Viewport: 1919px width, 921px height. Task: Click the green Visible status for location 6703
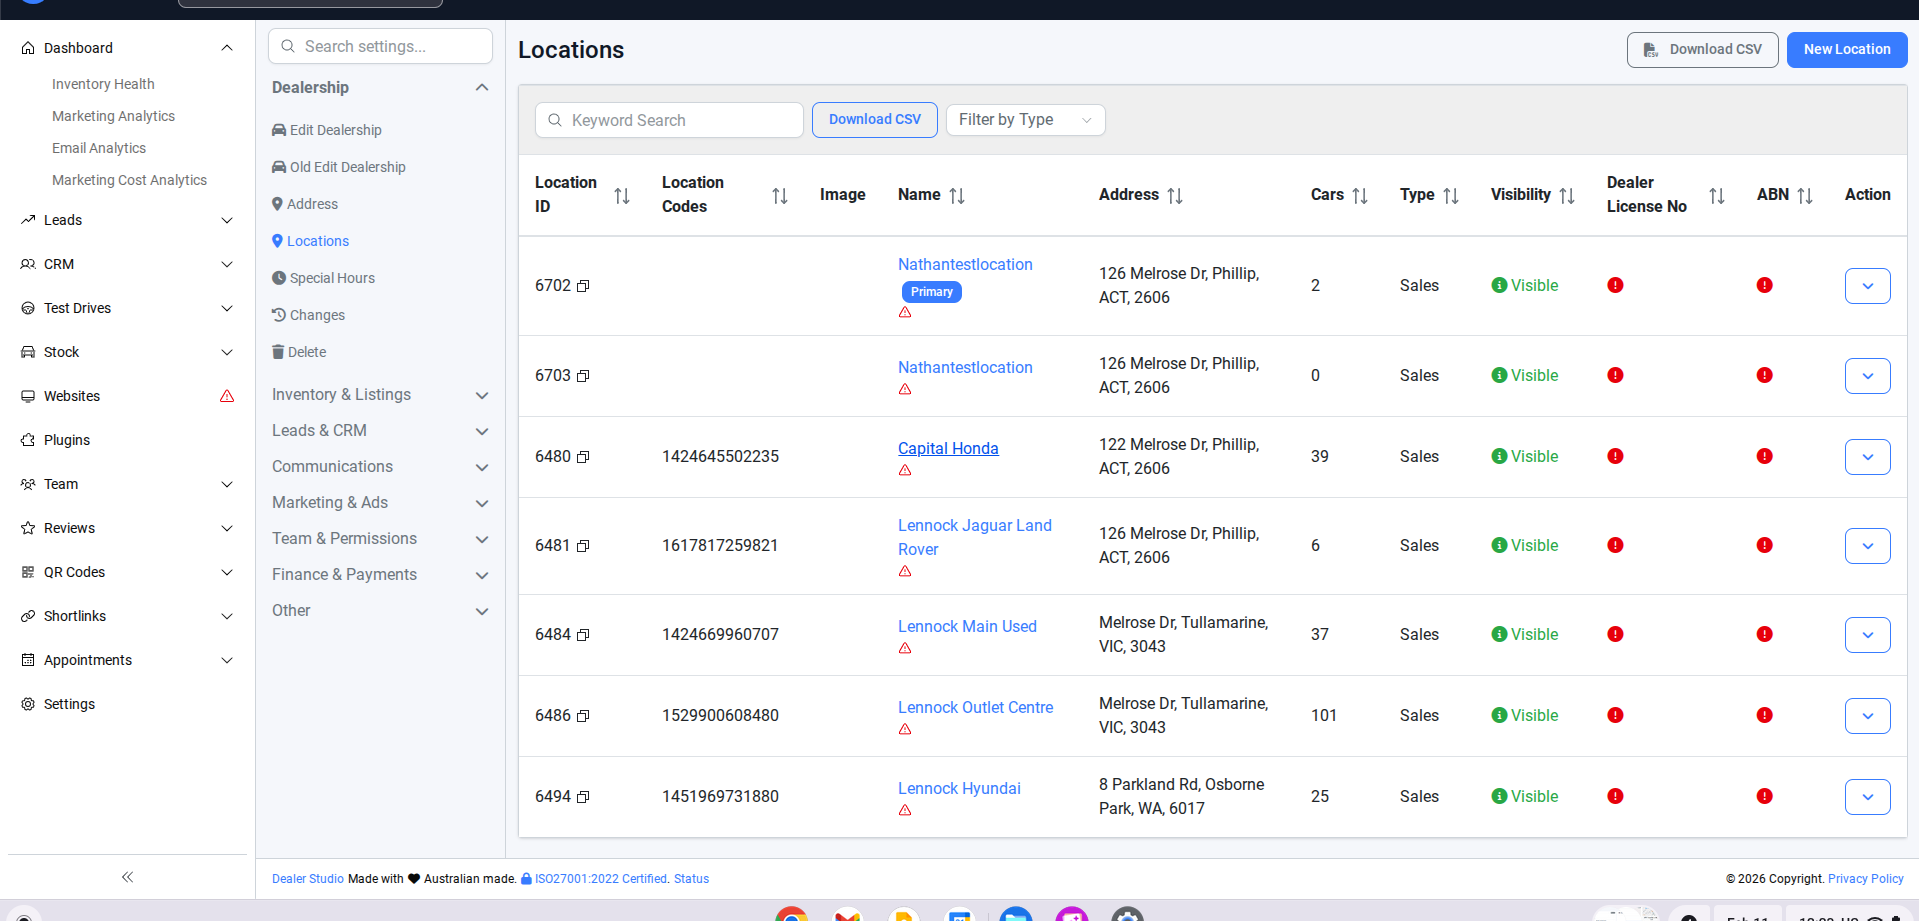(1524, 375)
